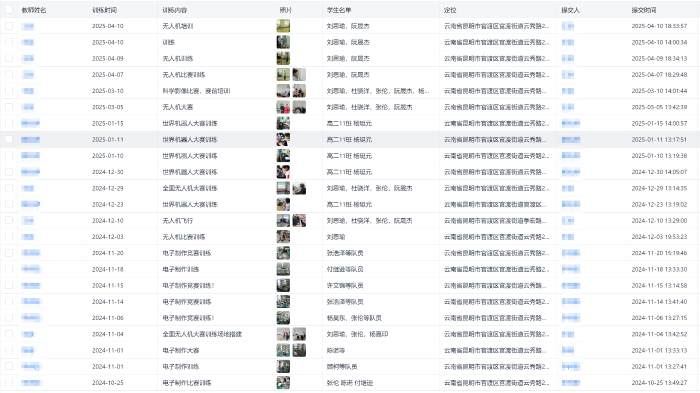Viewport: 700px width, 393px height.
Task: Click the training date 2024-11-18
Action: pyautogui.click(x=108, y=269)
